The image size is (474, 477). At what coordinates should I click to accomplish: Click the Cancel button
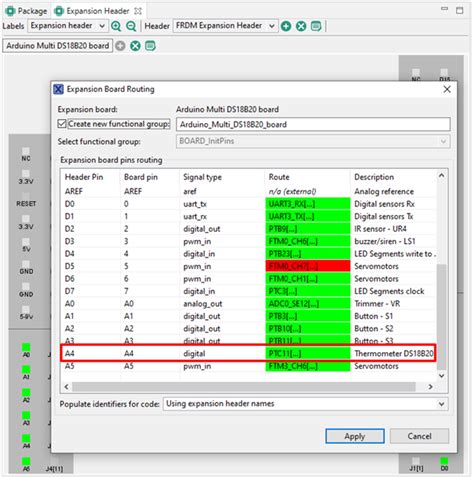tap(419, 436)
